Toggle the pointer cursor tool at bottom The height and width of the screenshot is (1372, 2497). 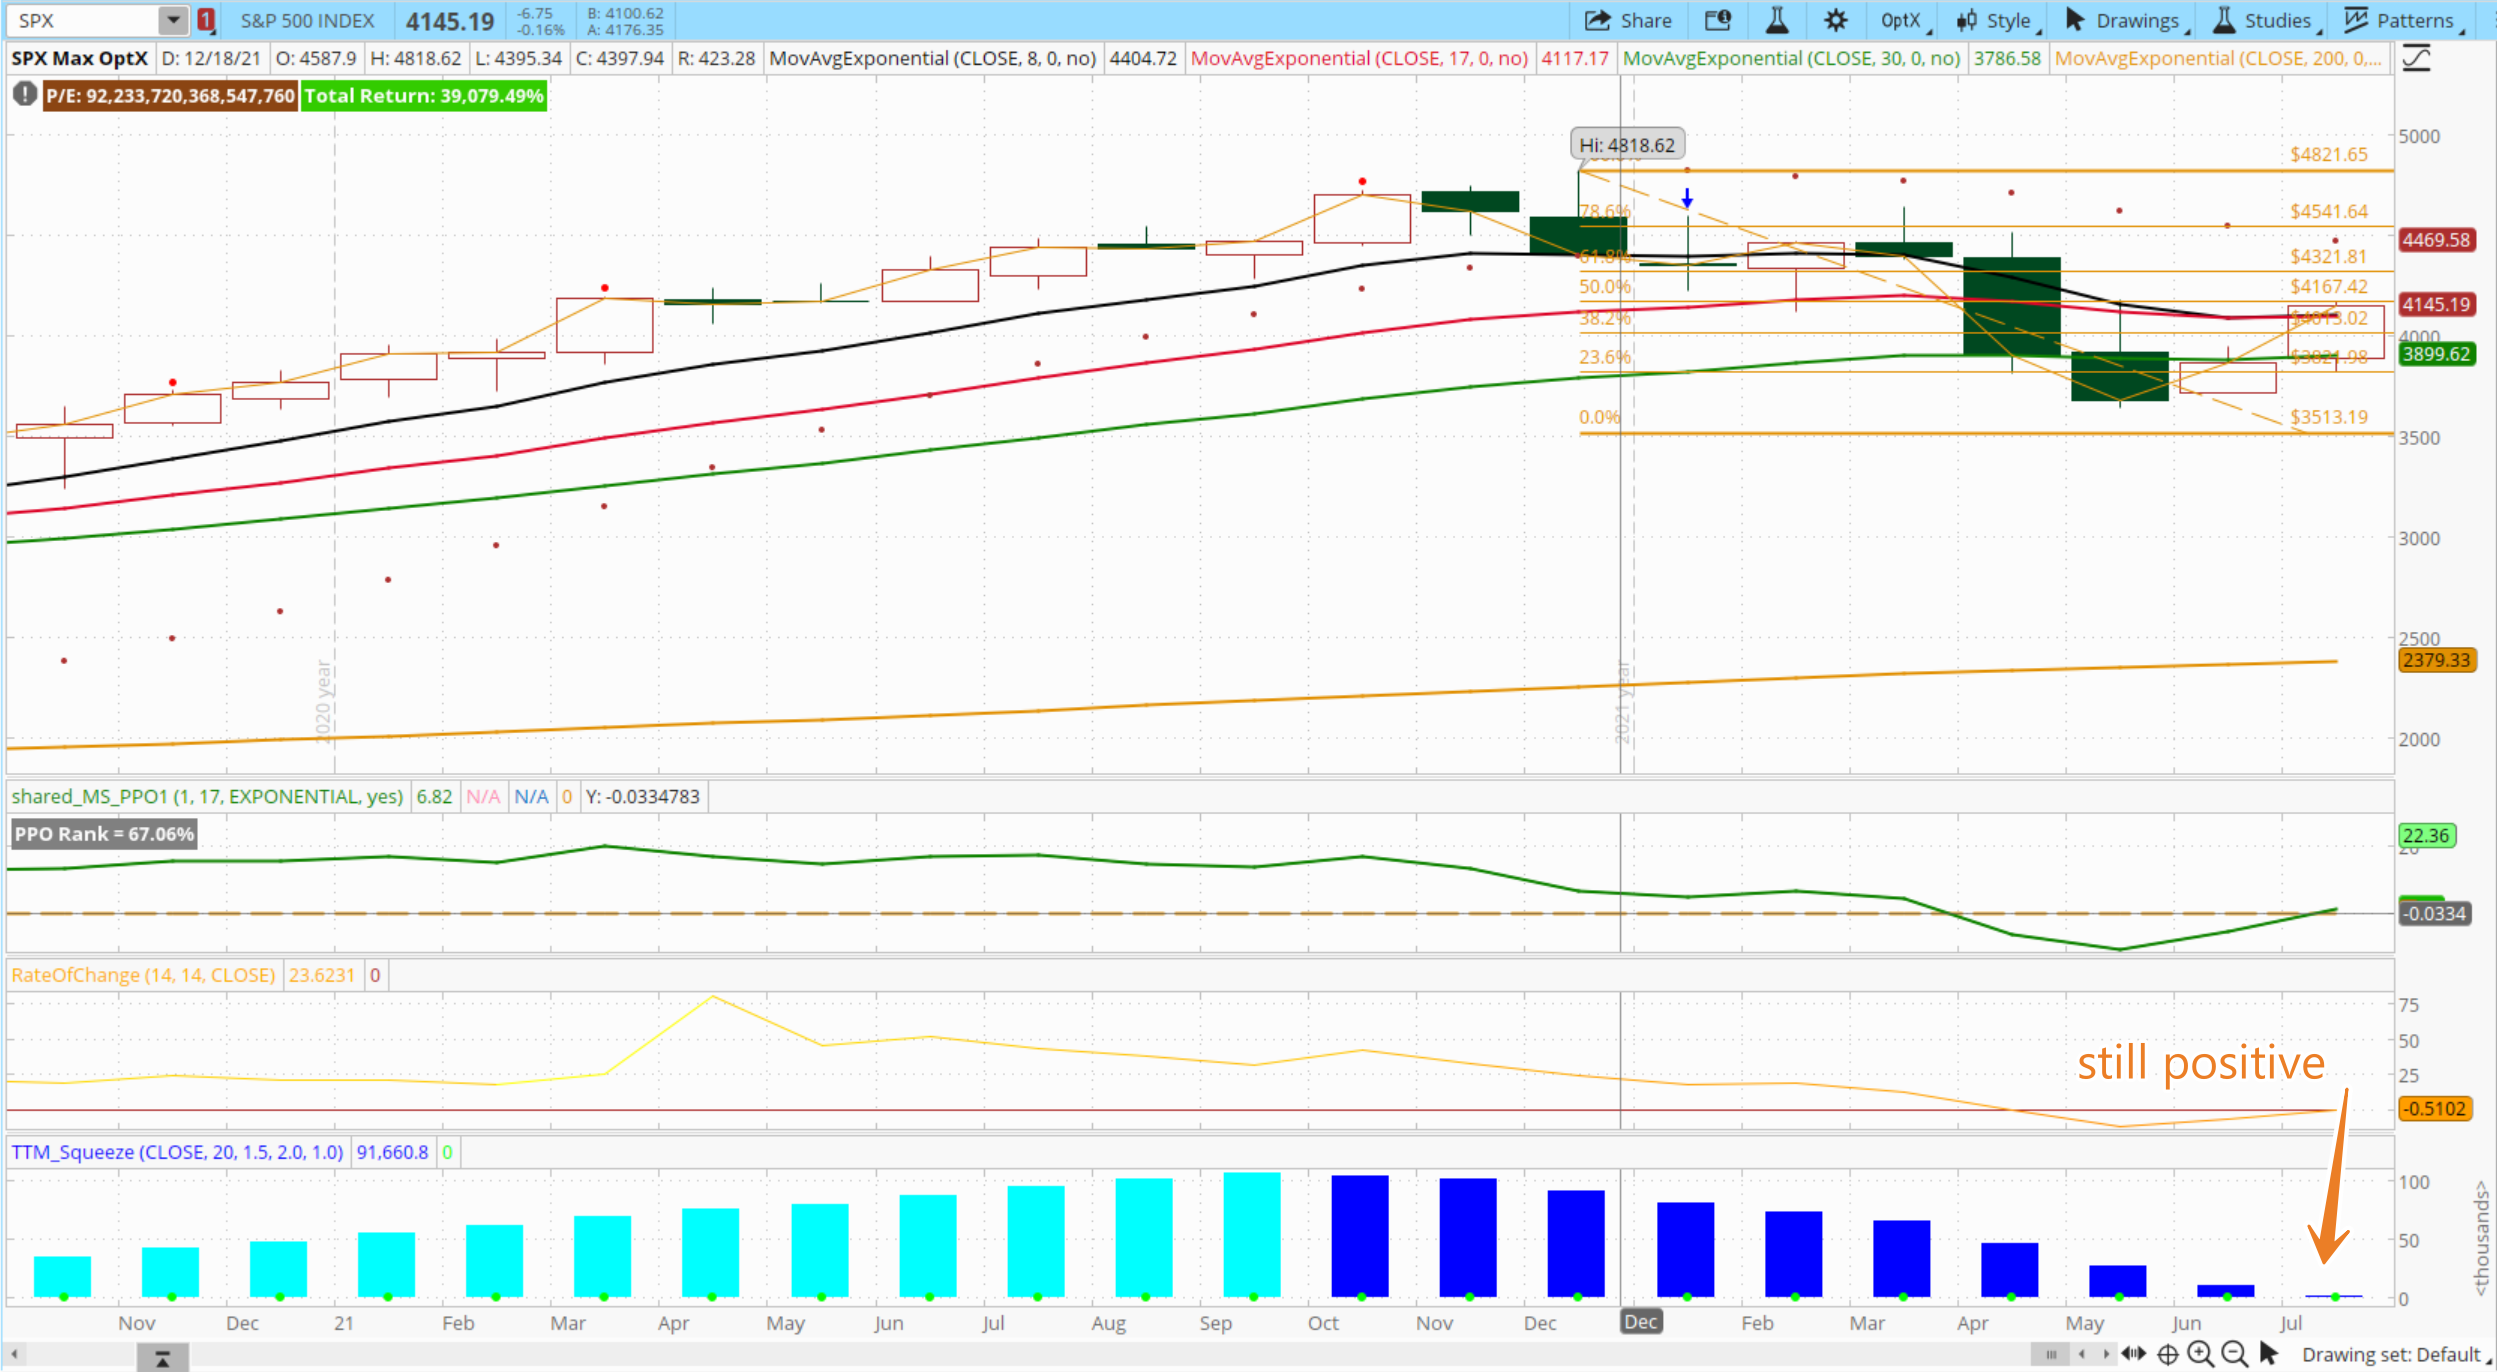pyautogui.click(x=2269, y=1354)
